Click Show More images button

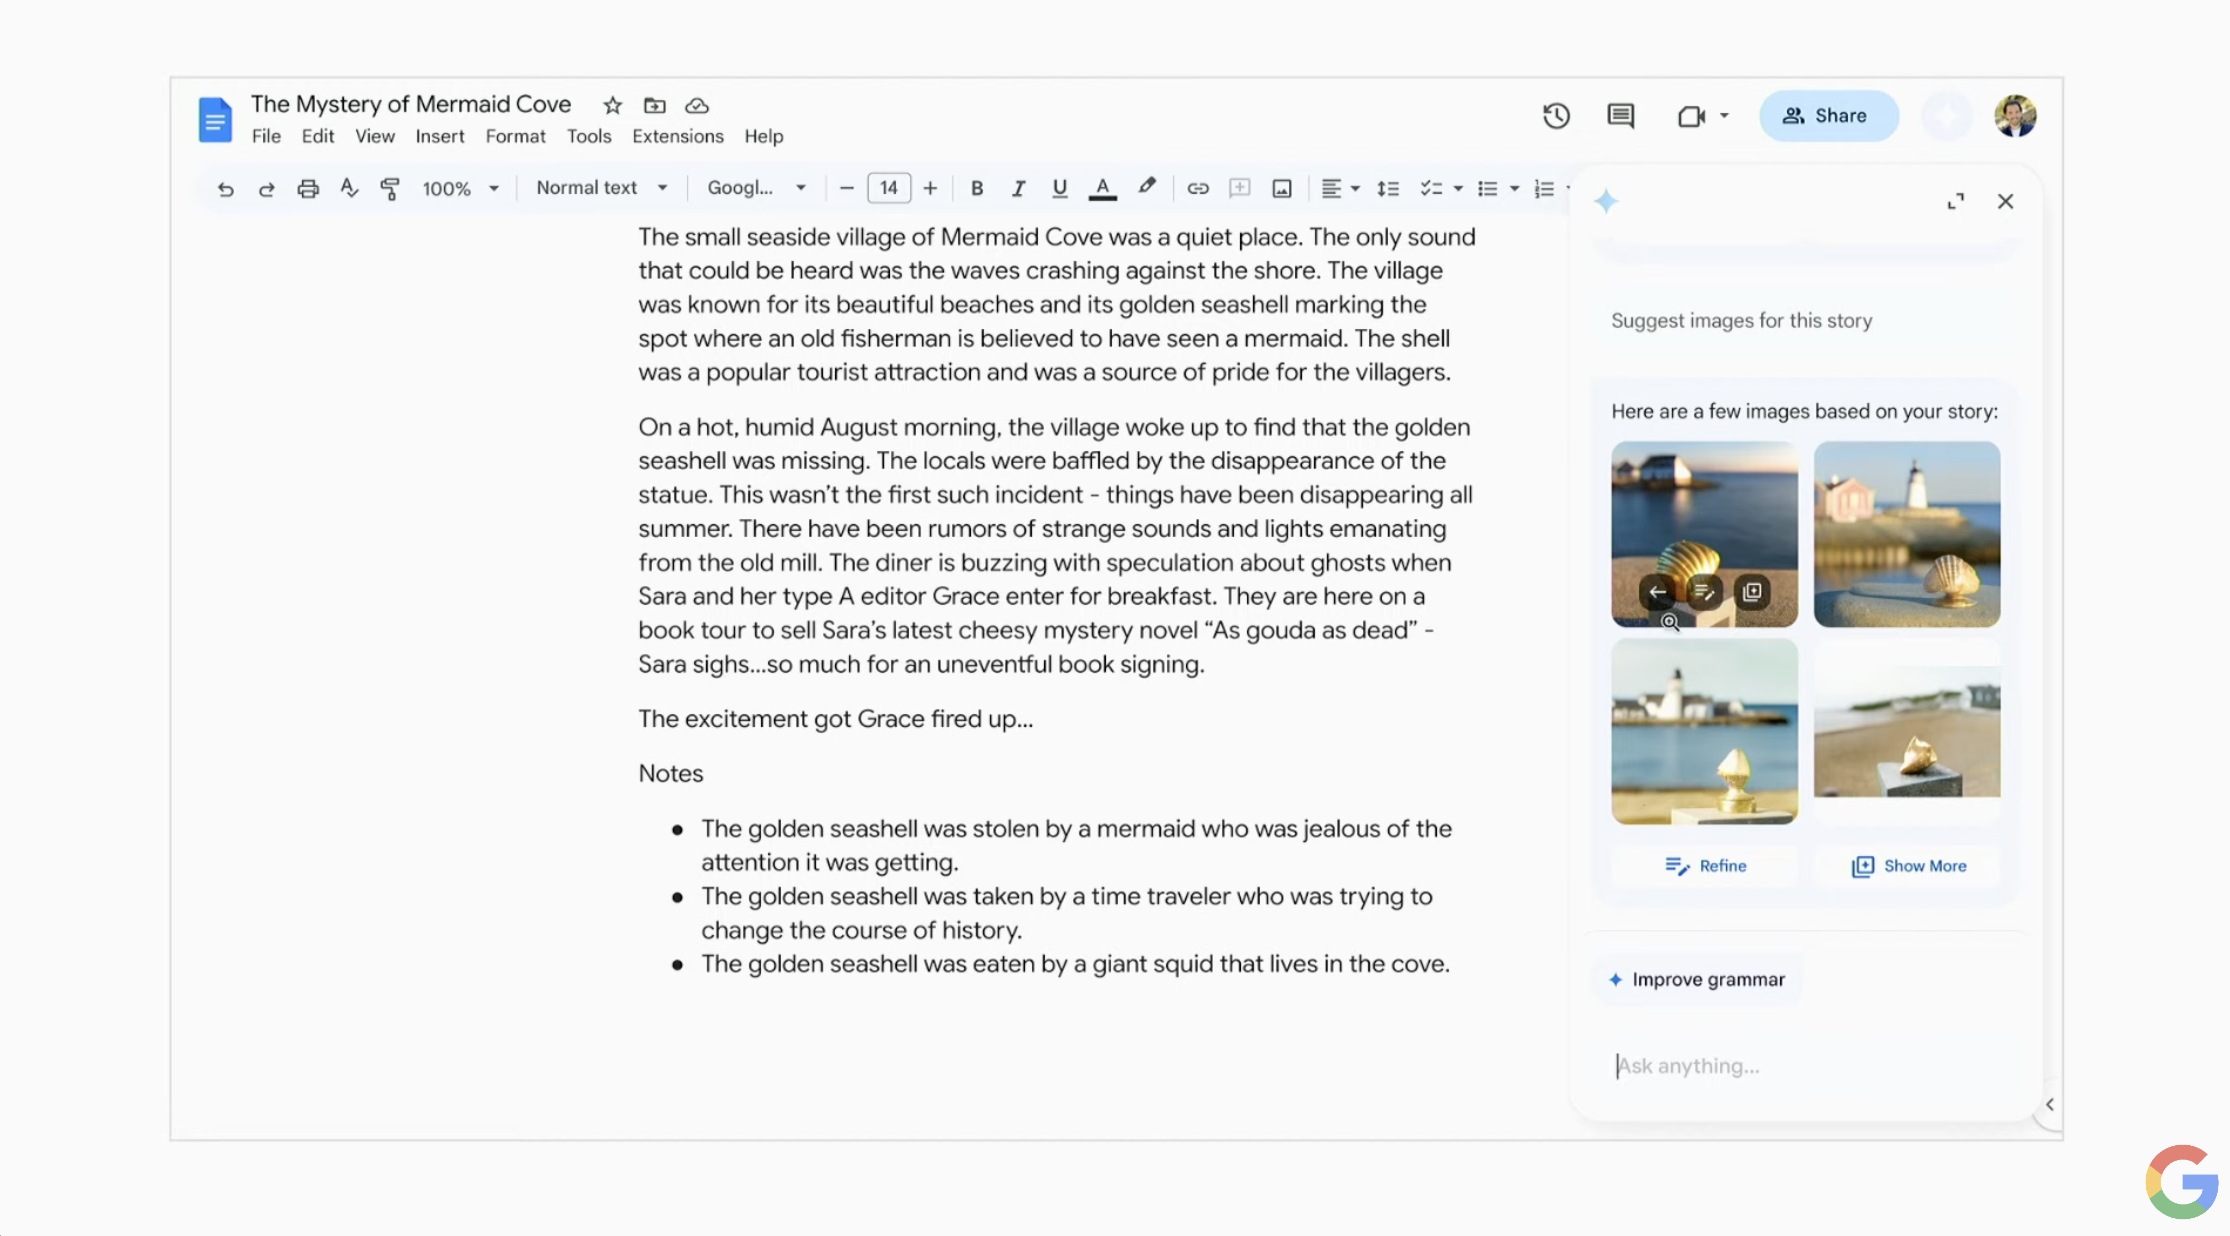(1908, 866)
